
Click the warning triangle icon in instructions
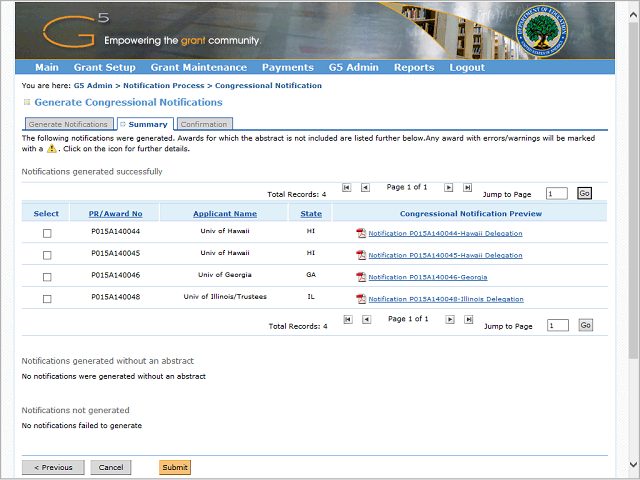point(51,149)
